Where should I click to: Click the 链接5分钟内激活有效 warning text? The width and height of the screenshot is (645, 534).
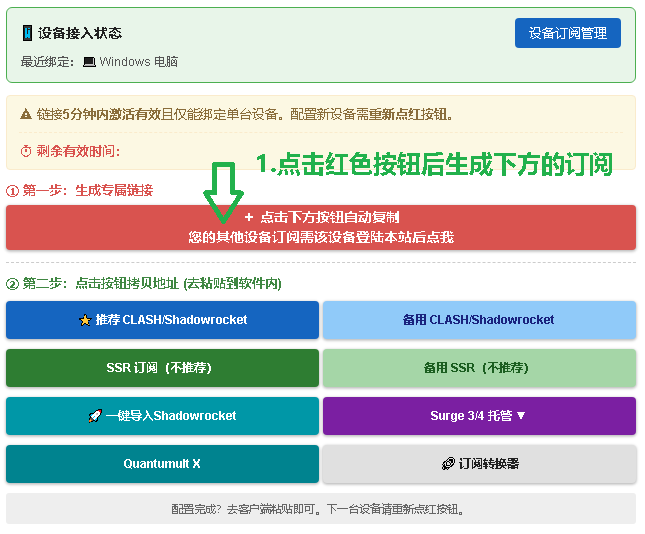coord(245,114)
